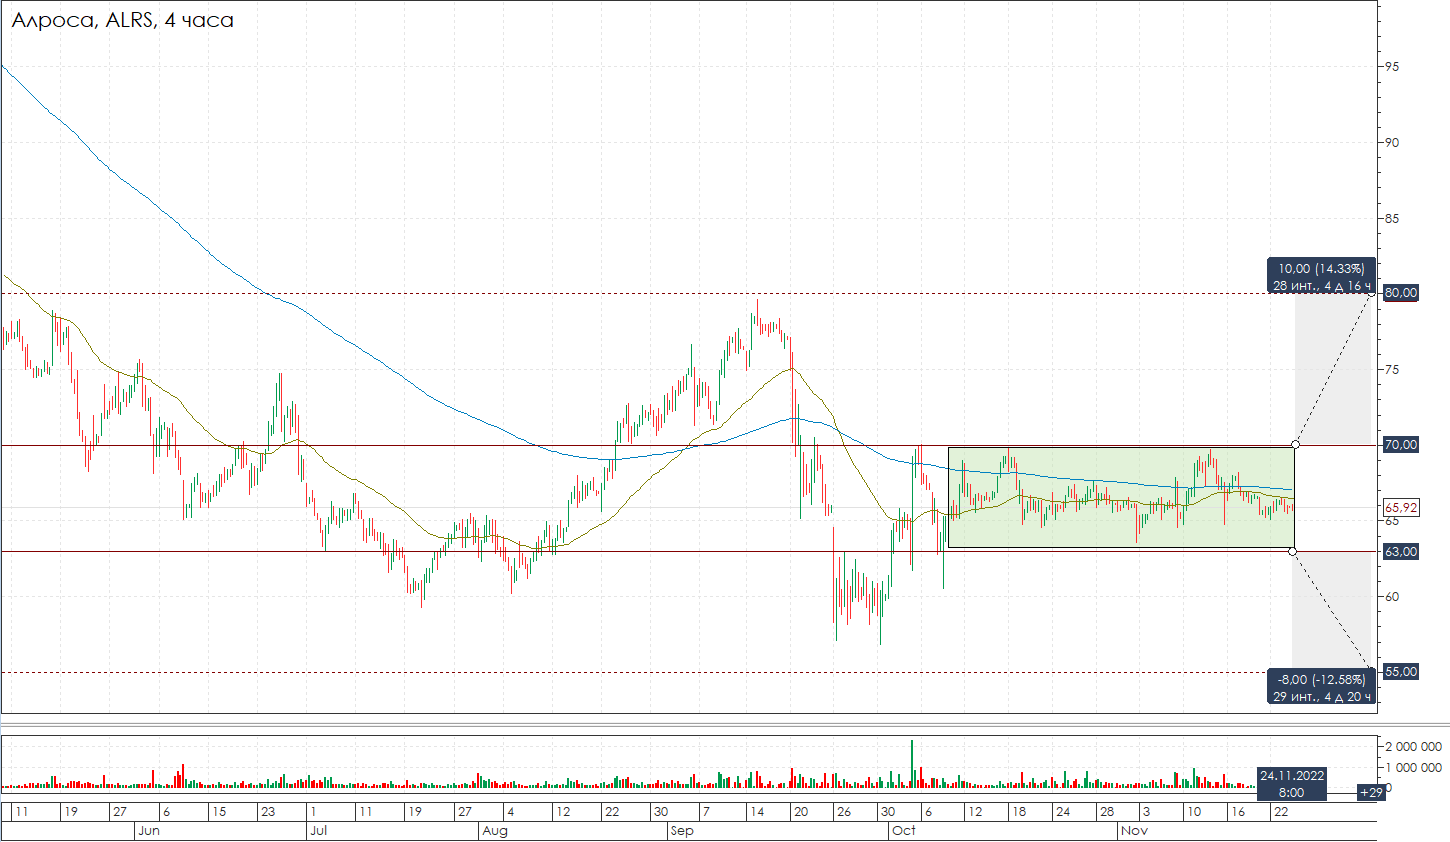Click the chart title "Алроса, ALRS, 4 часа"
Image resolution: width=1450 pixels, height=842 pixels.
[x=123, y=20]
